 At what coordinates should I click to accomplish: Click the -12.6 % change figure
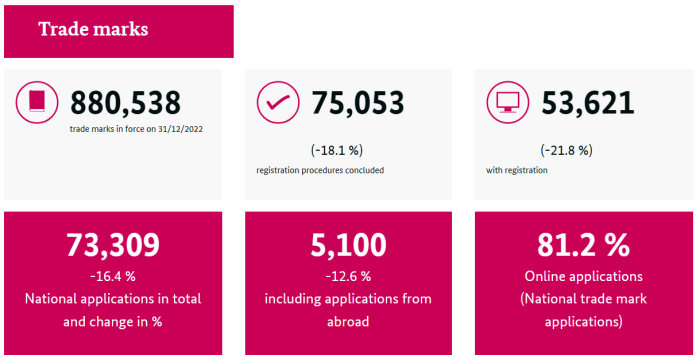(348, 277)
